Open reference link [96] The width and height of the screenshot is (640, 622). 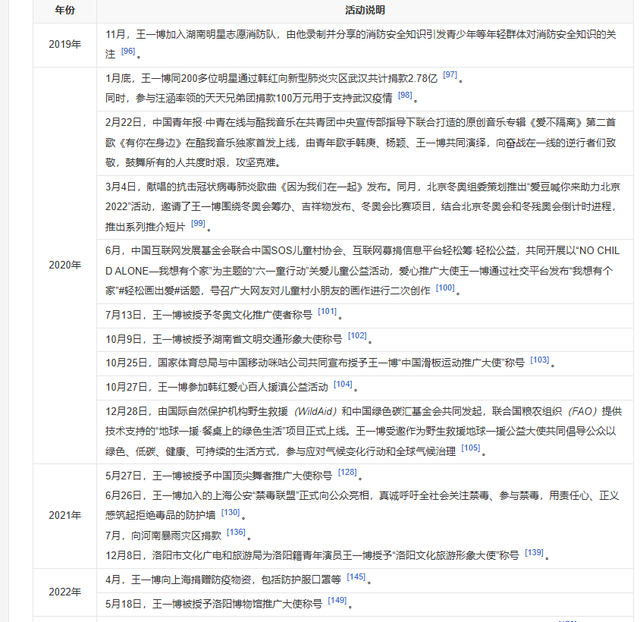128,51
